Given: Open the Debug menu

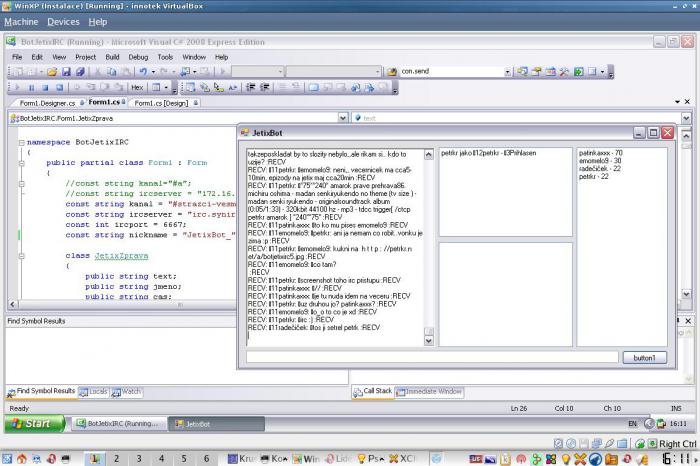Looking at the screenshot, I should click(x=138, y=57).
